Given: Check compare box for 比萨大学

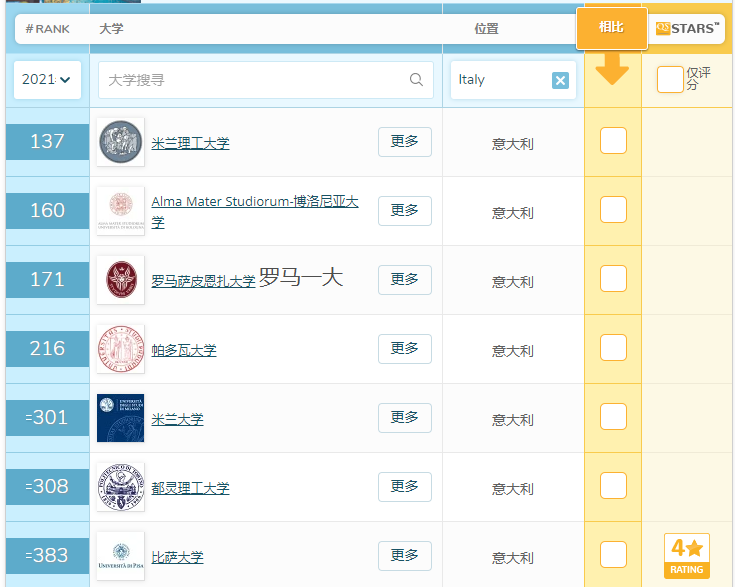Looking at the screenshot, I should pyautogui.click(x=613, y=555).
